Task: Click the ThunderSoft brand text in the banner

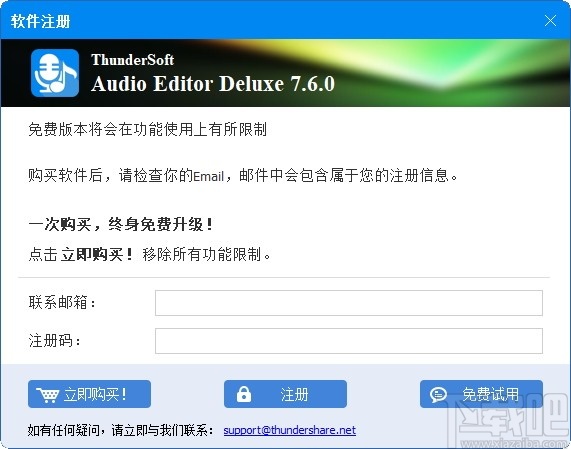Action: click(133, 60)
